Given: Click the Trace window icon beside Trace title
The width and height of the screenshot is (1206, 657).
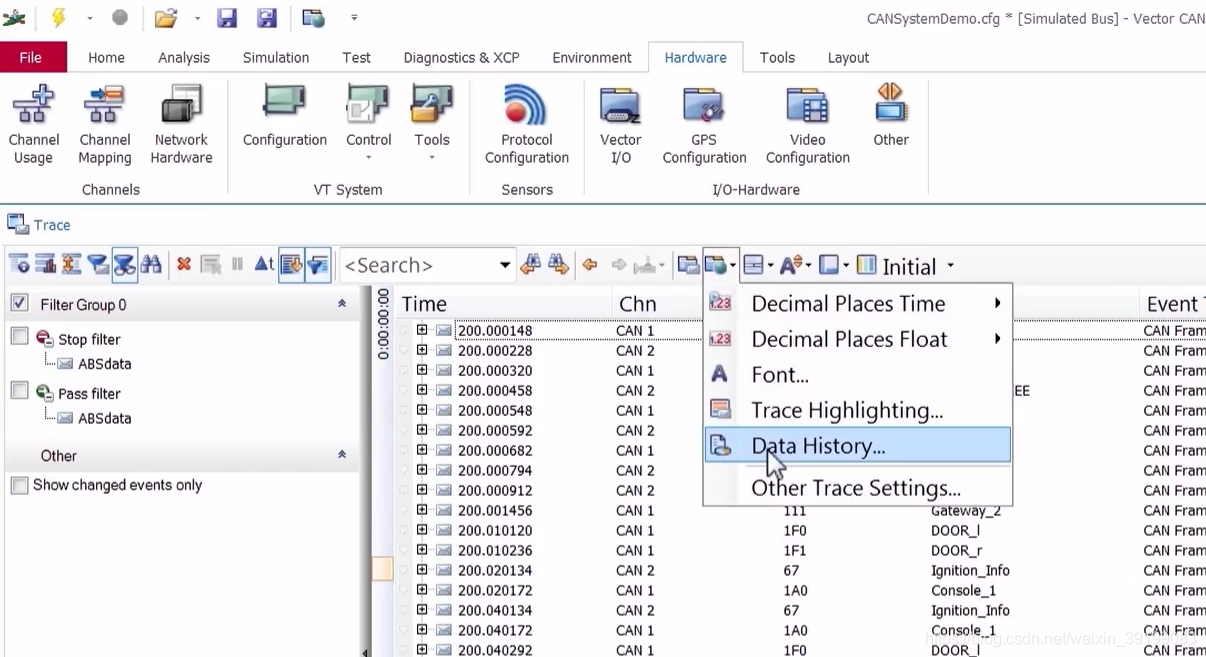Looking at the screenshot, I should (18, 225).
